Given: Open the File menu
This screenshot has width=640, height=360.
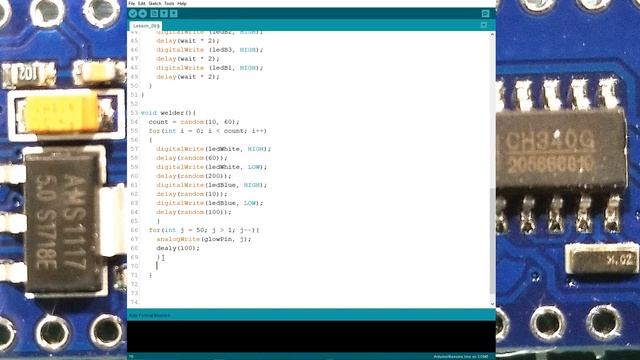Looking at the screenshot, I should [x=132, y=3].
